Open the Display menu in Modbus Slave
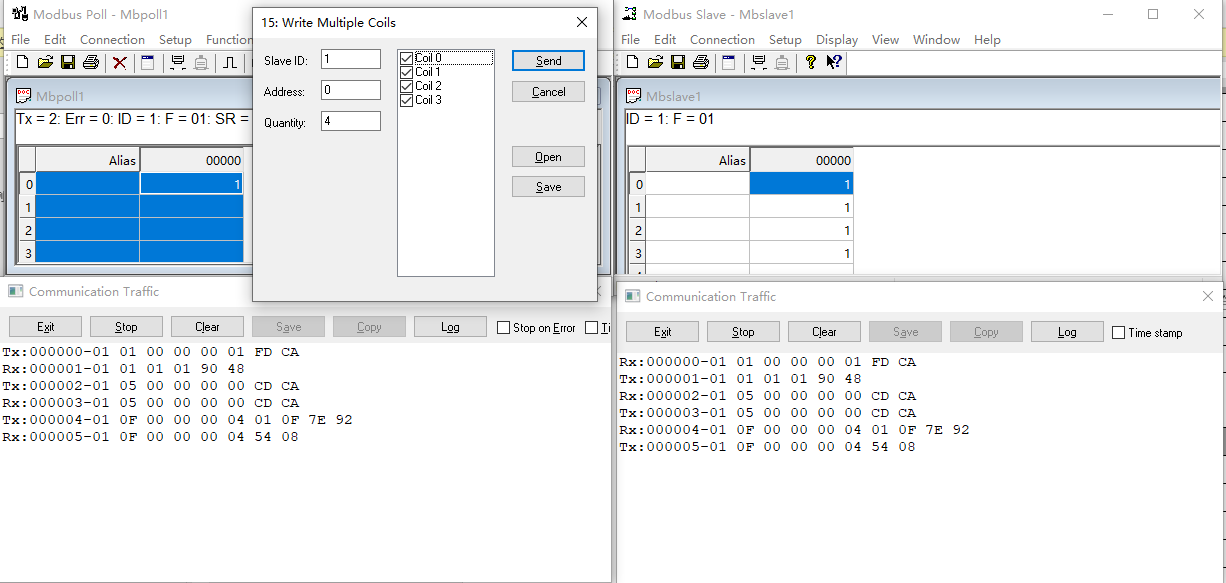The height and width of the screenshot is (583, 1226). pyautogui.click(x=836, y=40)
